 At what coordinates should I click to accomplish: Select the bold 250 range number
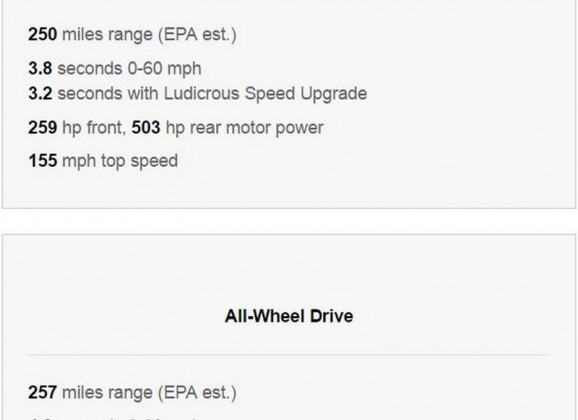coord(43,34)
